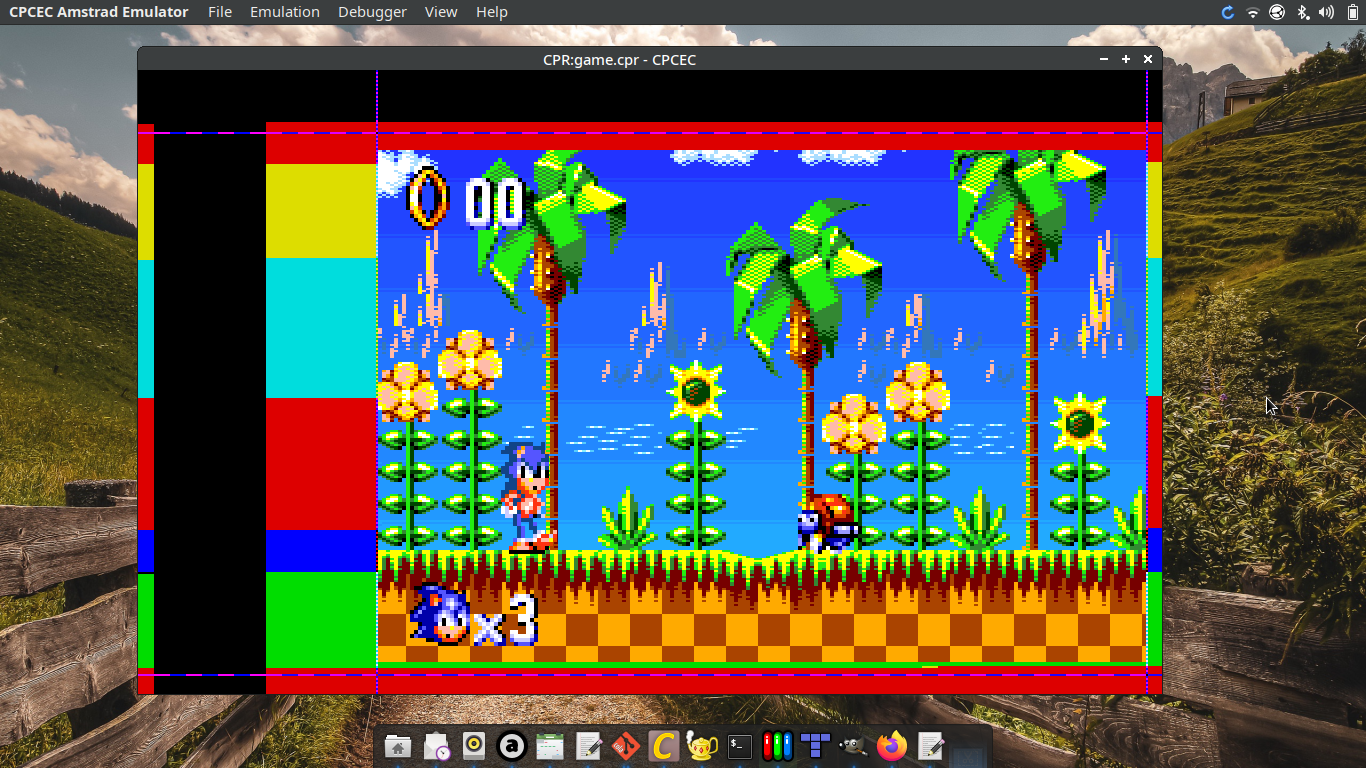Open the Debugger menu
This screenshot has height=768, width=1366.
(x=372, y=12)
